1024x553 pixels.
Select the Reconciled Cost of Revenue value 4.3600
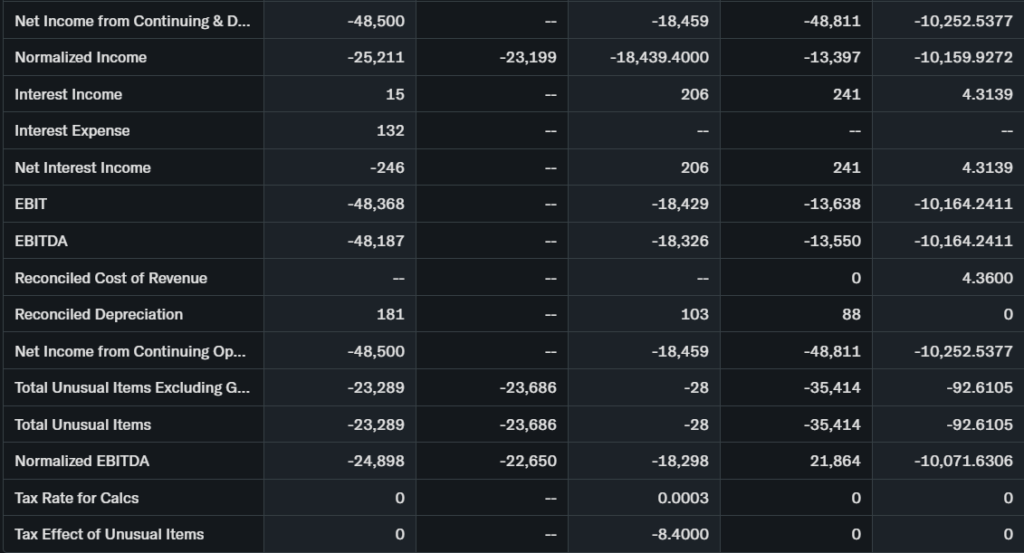click(987, 278)
